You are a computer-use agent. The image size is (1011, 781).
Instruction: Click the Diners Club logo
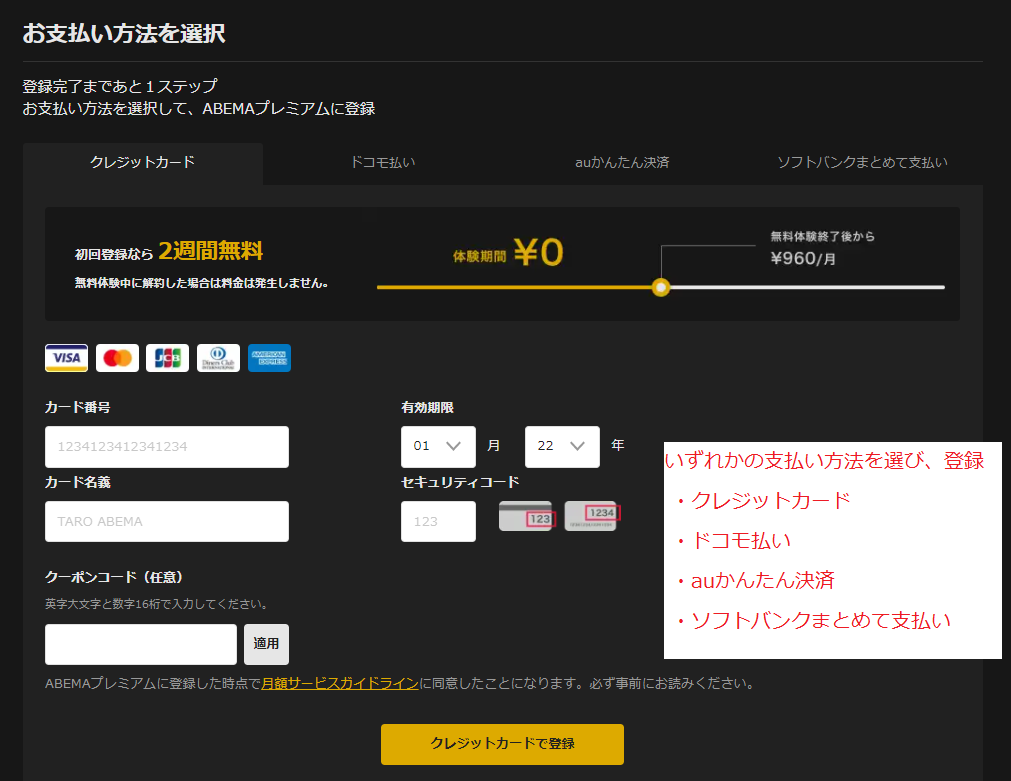pos(219,358)
